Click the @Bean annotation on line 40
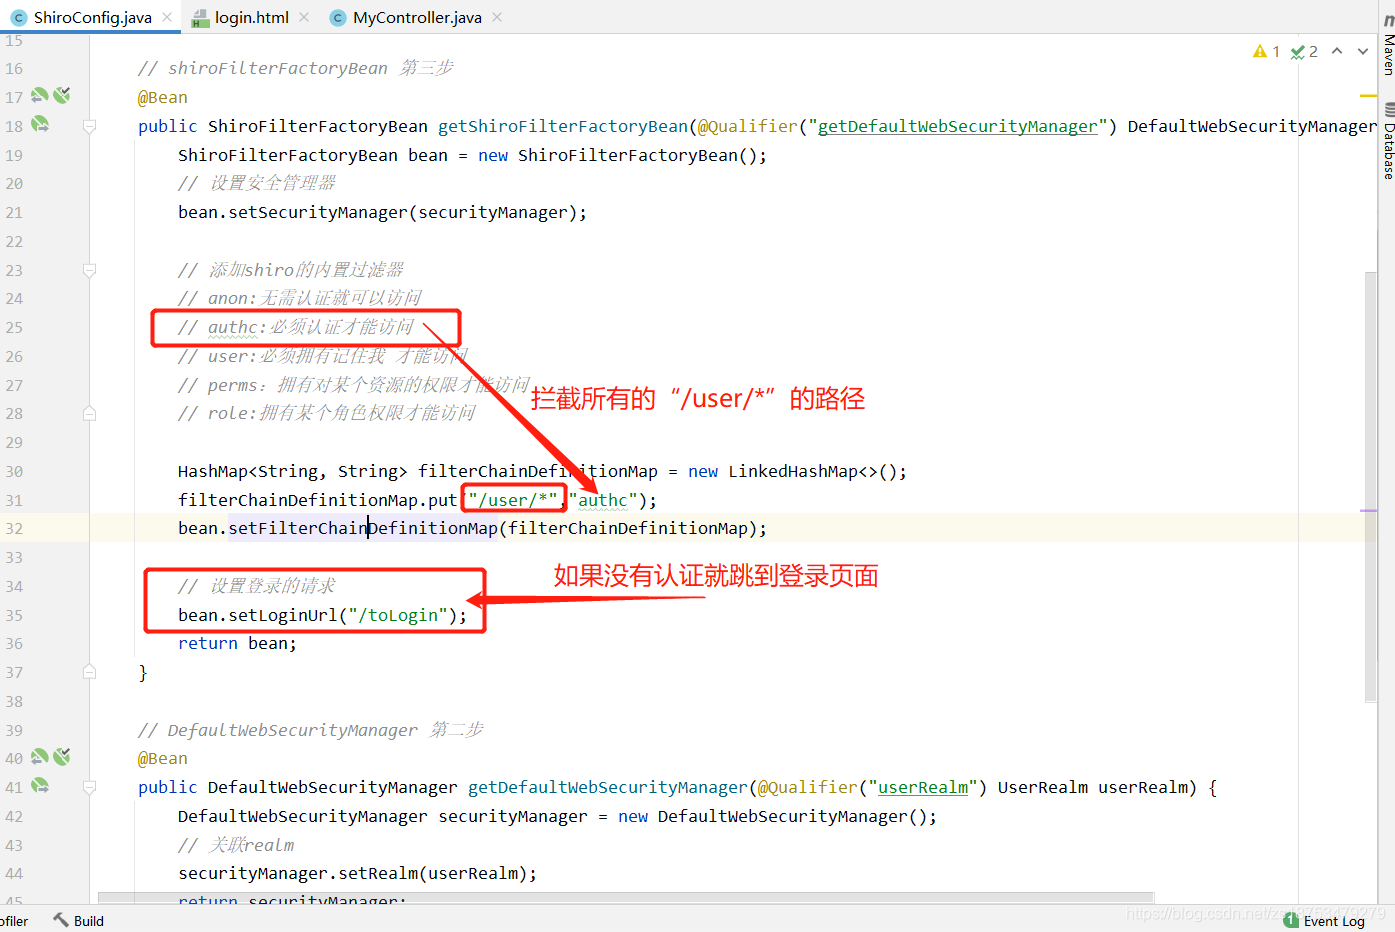Screen dimensions: 1395x932 [163, 758]
